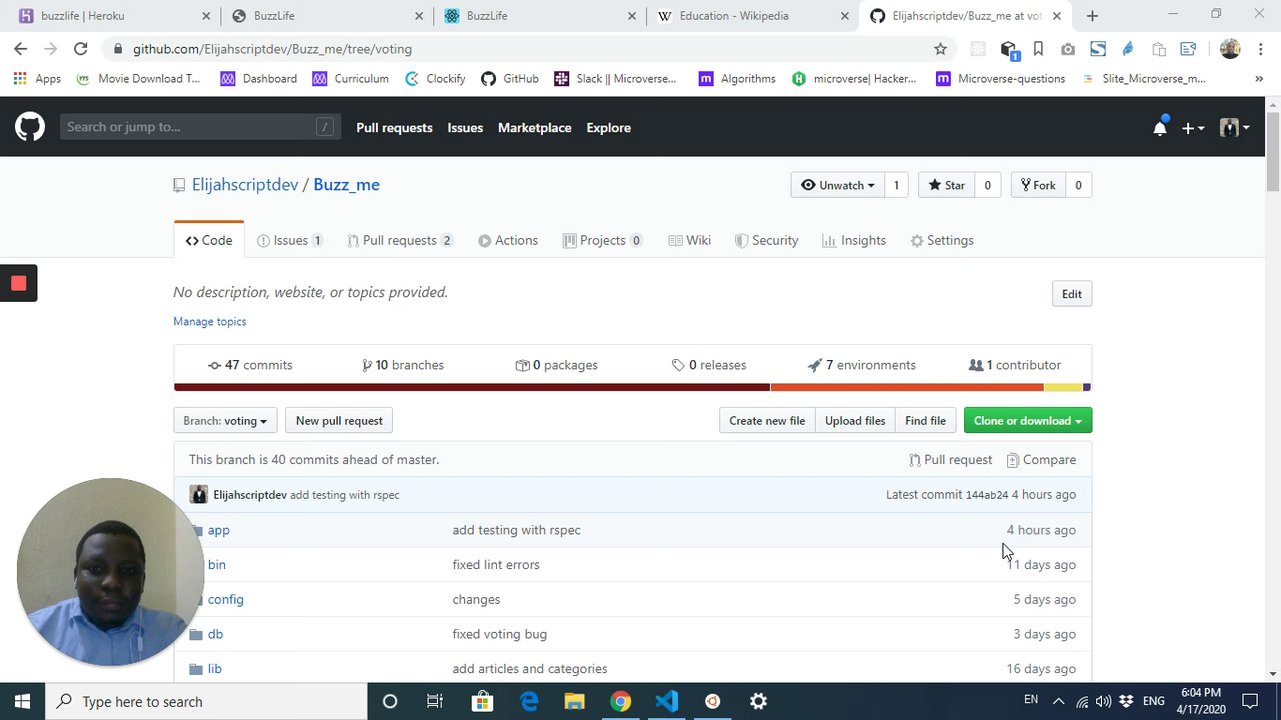Viewport: 1281px width, 720px height.
Task: Open the GitHub user avatar menu
Action: coord(1234,128)
